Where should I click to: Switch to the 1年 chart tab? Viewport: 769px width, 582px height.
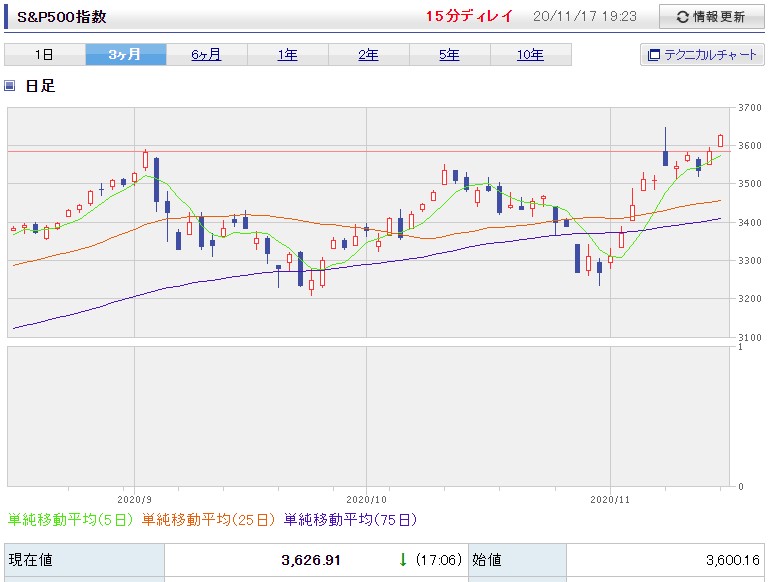click(x=287, y=54)
